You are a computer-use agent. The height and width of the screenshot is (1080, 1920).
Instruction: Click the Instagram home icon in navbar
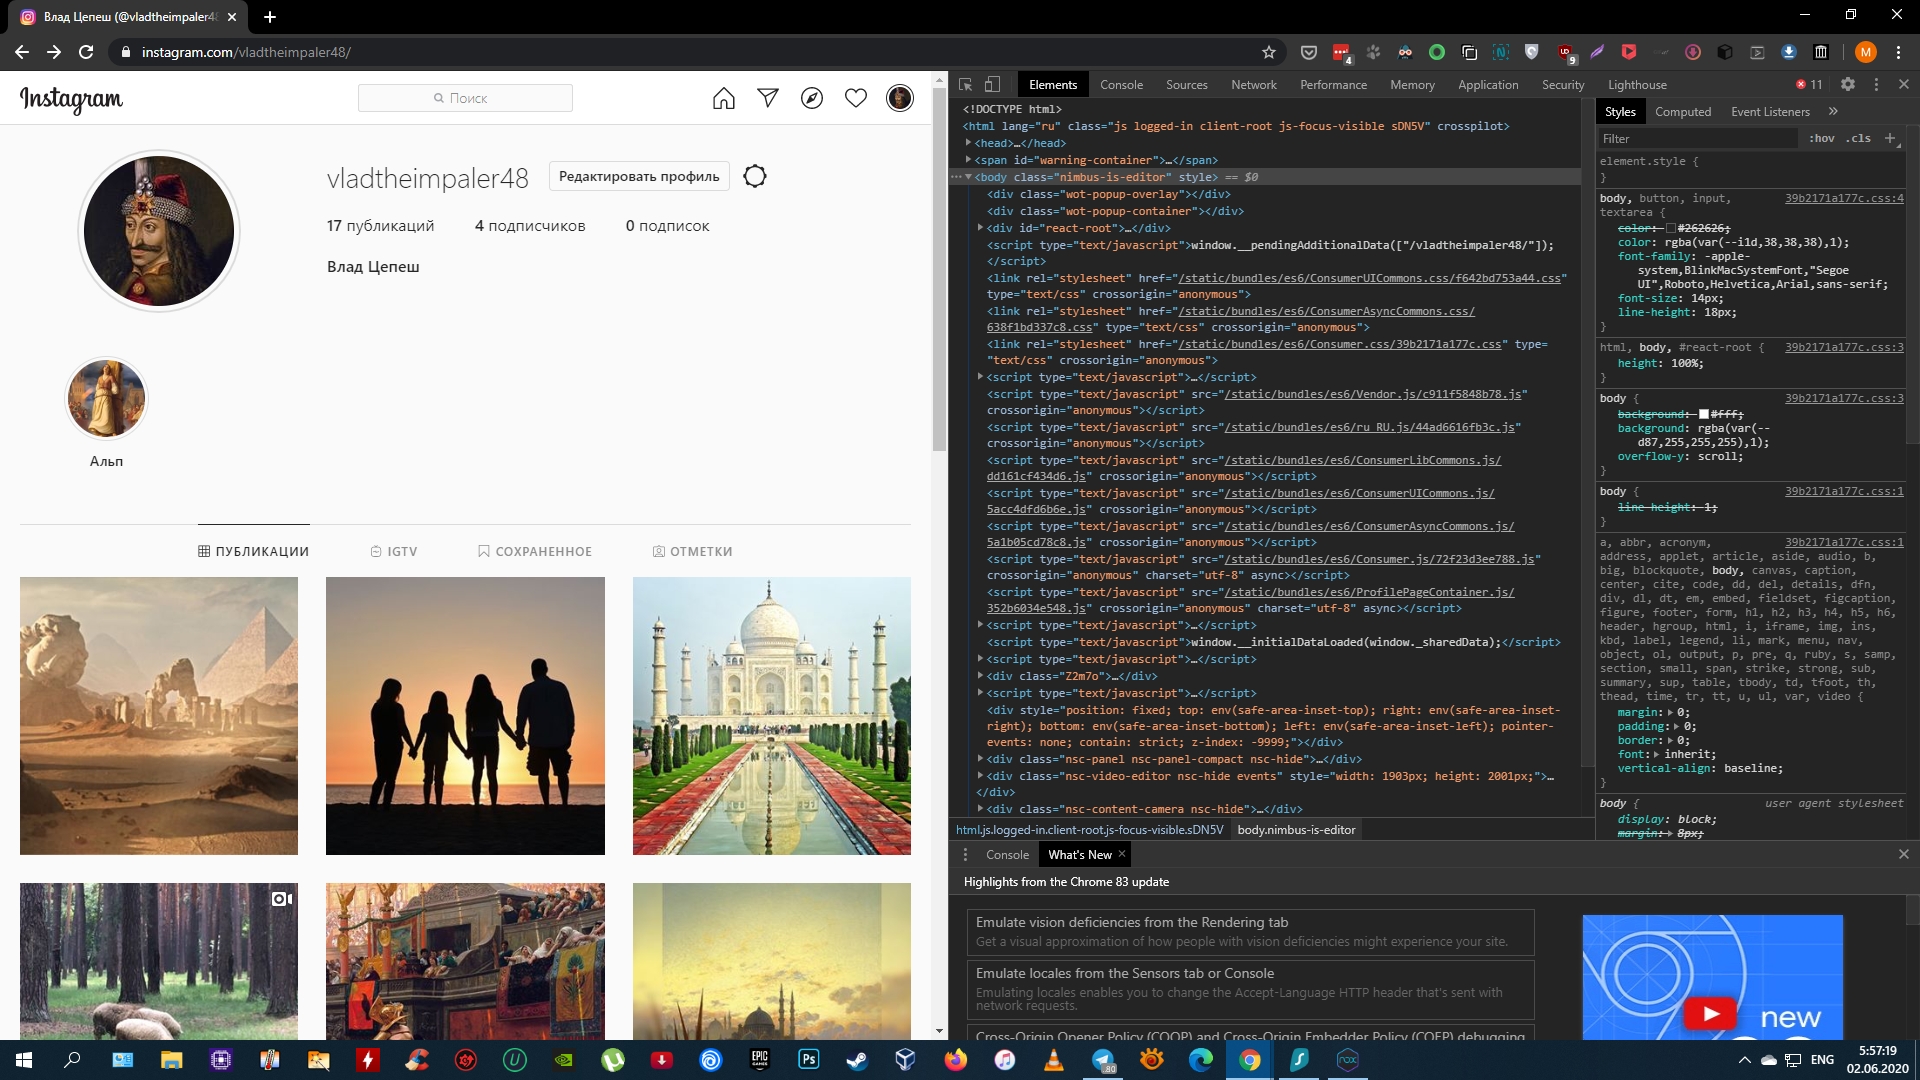(724, 98)
